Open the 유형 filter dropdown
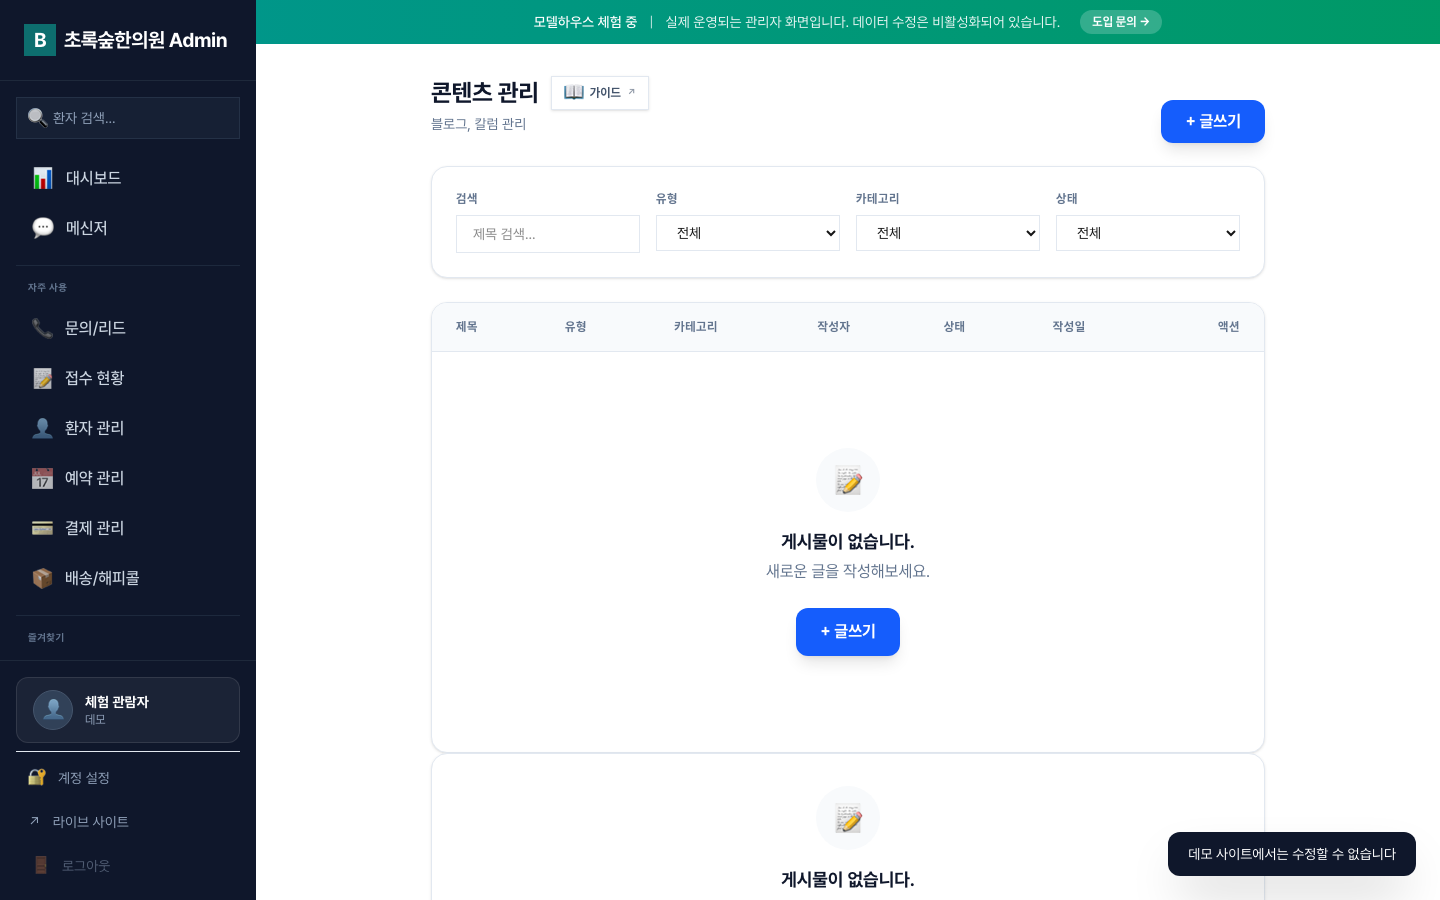Viewport: 1440px width, 900px height. (x=748, y=233)
